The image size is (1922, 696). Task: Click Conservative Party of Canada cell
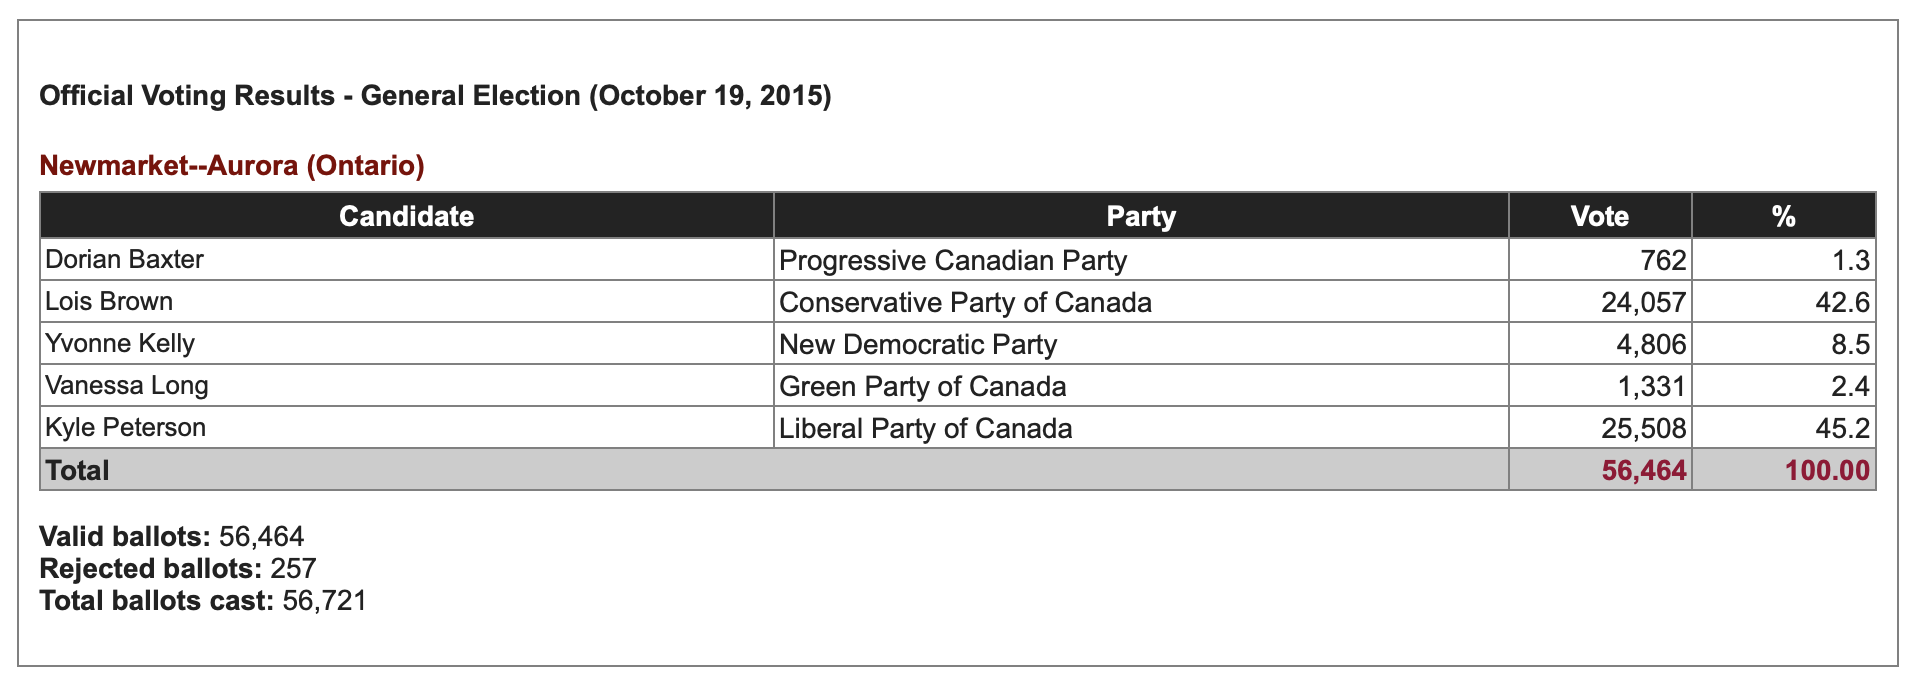click(x=1141, y=302)
